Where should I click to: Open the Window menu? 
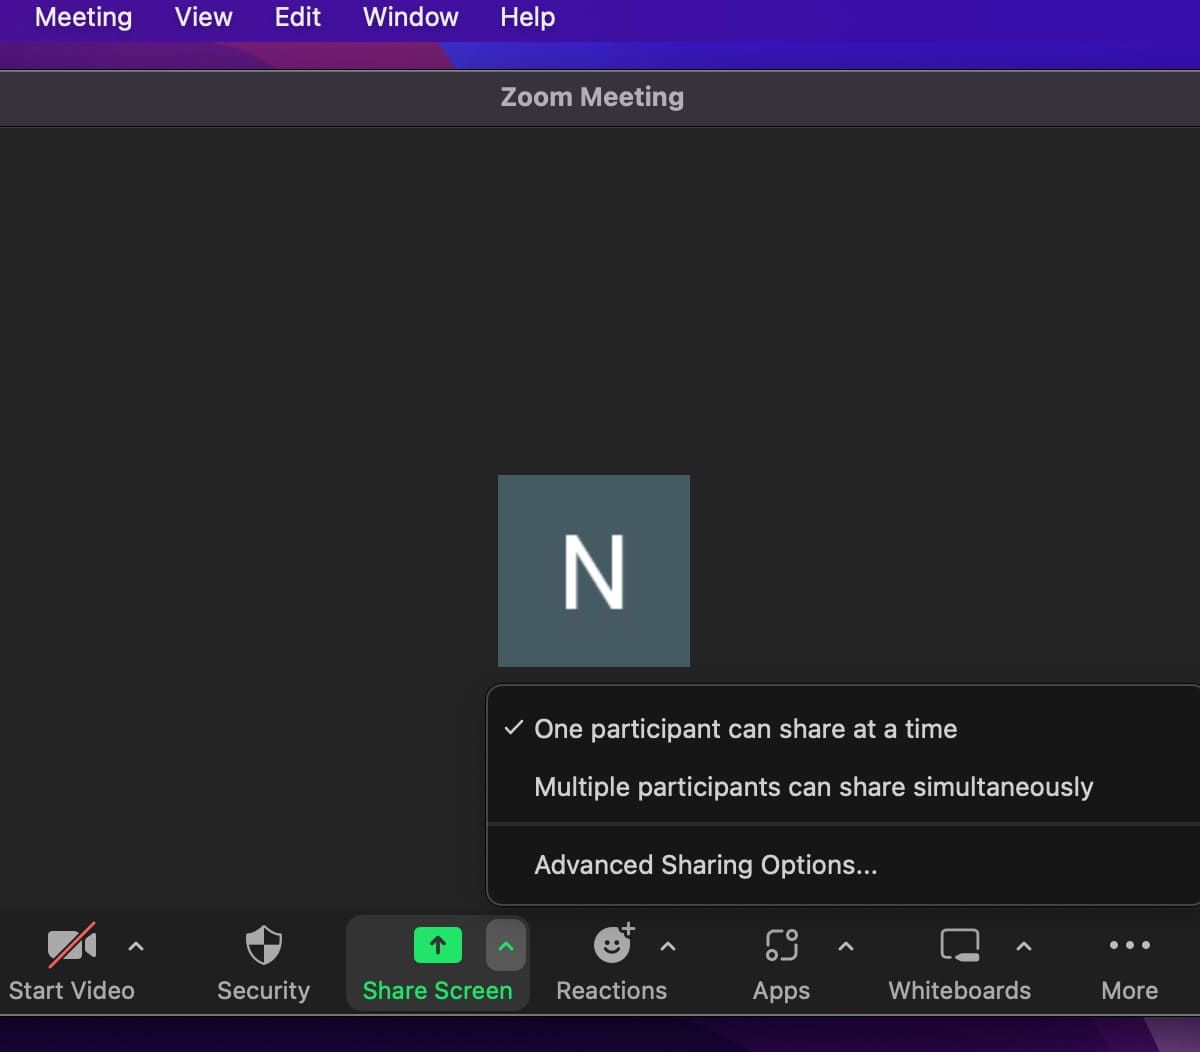[x=410, y=17]
